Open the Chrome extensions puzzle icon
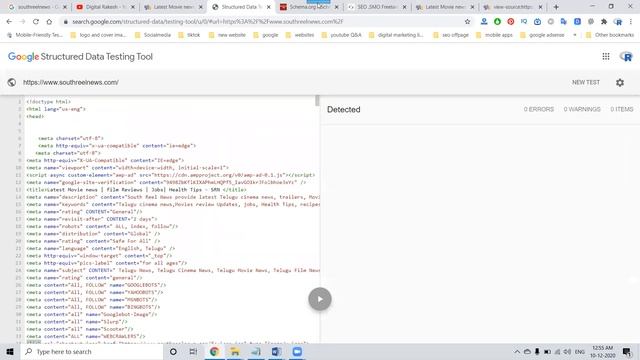Image resolution: width=640 pixels, height=360 pixels. pyautogui.click(x=604, y=22)
